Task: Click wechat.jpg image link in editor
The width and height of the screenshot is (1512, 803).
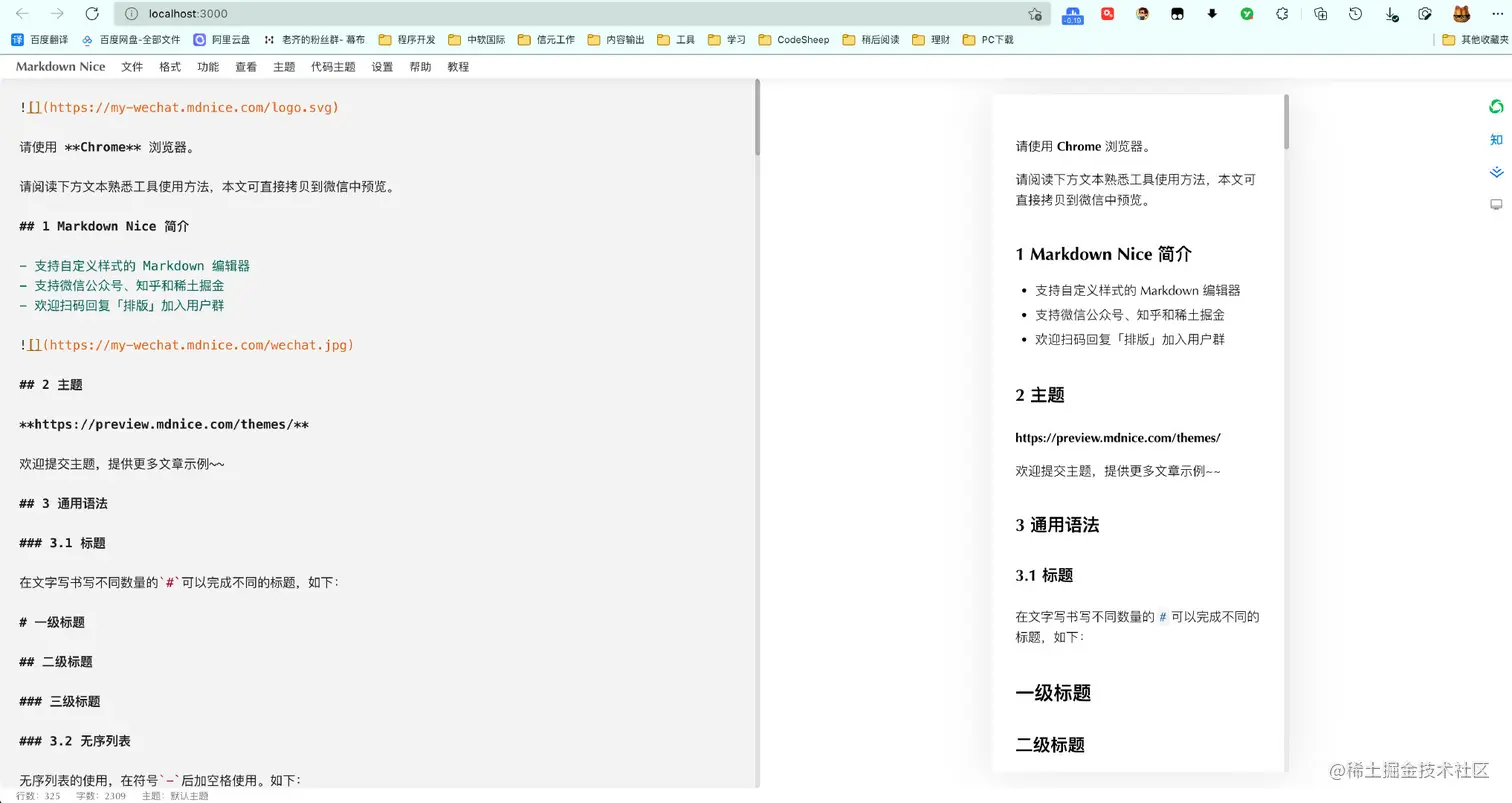Action: (x=198, y=345)
